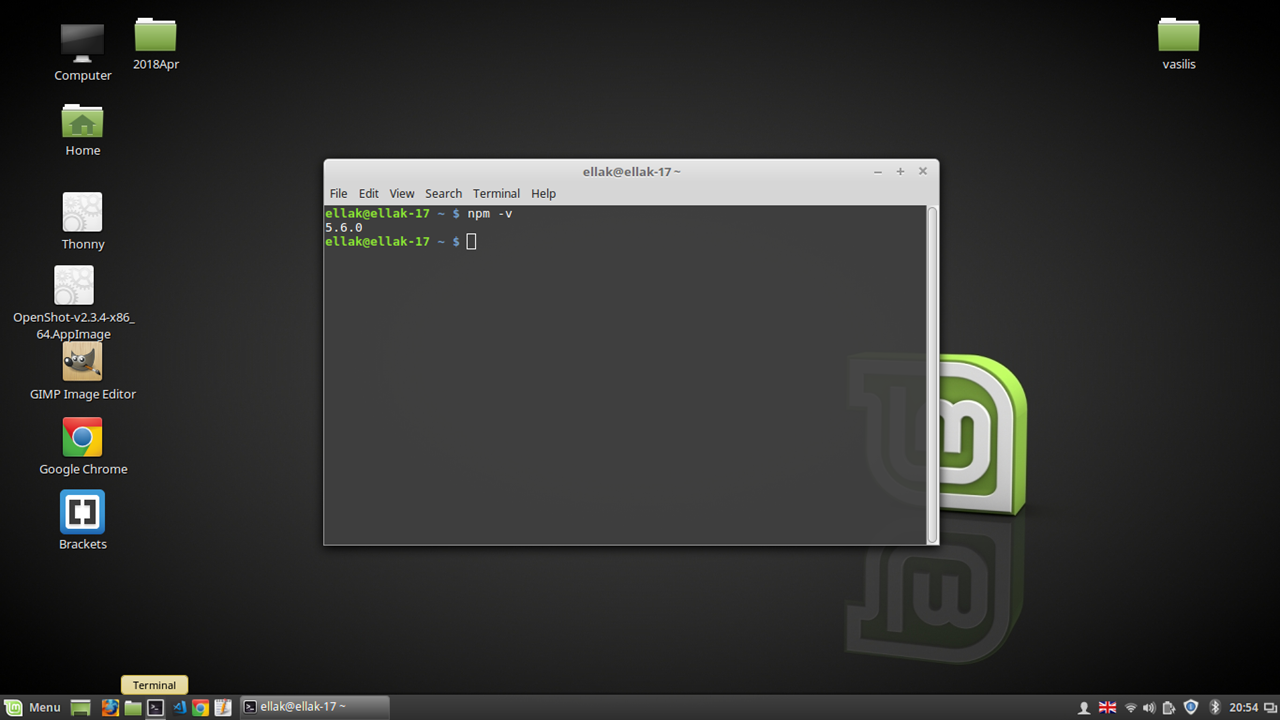
Task: Click the Terminal panel launcher
Action: tap(155, 707)
